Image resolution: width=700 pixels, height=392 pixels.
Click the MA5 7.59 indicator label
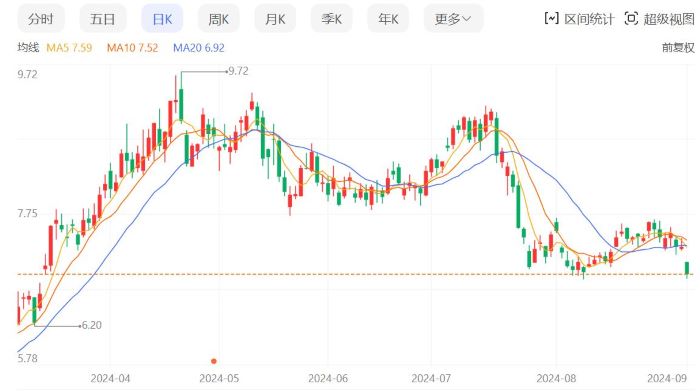tap(69, 48)
